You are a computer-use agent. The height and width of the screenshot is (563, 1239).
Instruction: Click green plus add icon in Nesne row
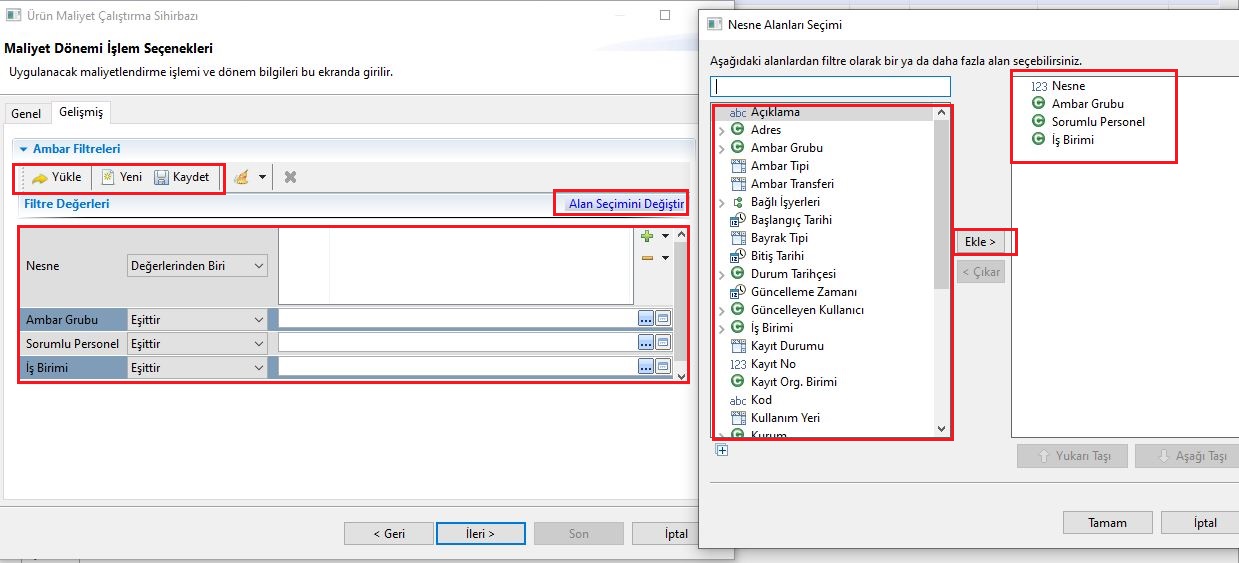[x=647, y=236]
